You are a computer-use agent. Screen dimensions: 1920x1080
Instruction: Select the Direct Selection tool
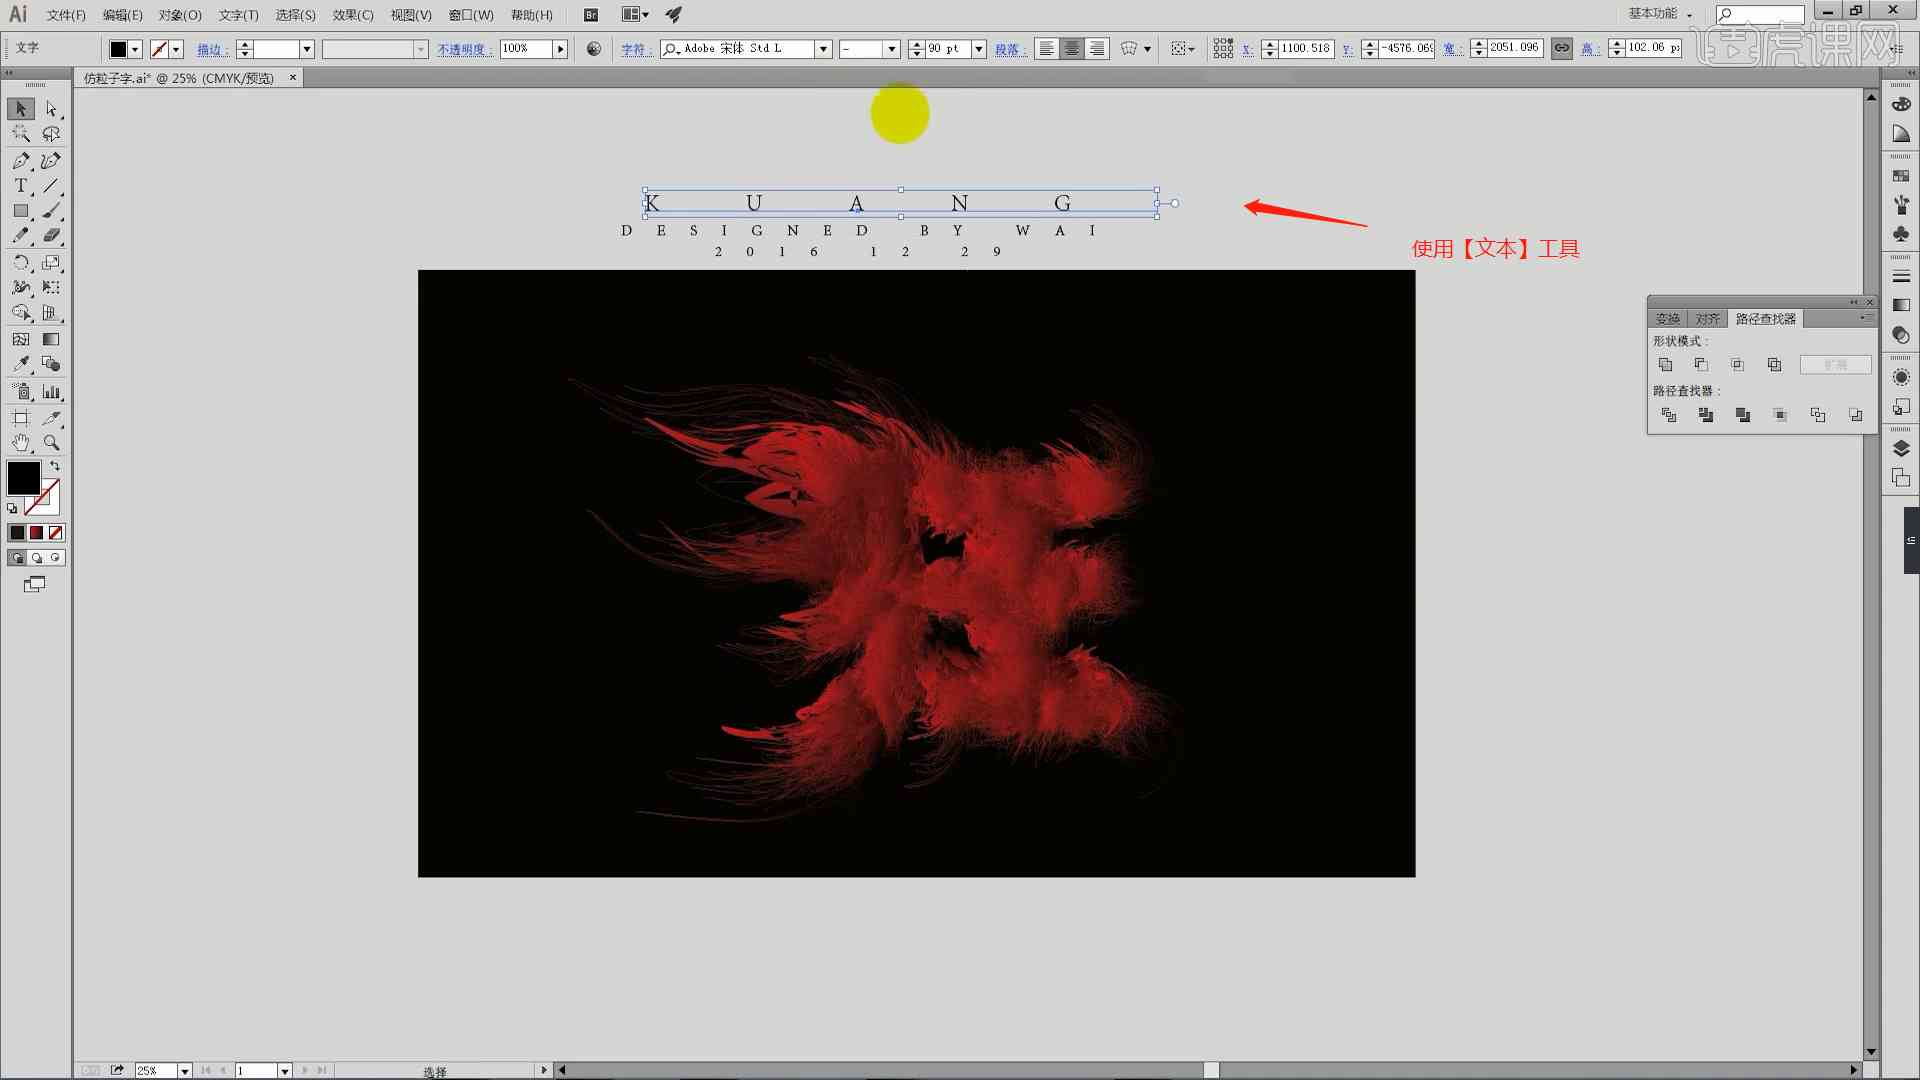click(x=50, y=109)
